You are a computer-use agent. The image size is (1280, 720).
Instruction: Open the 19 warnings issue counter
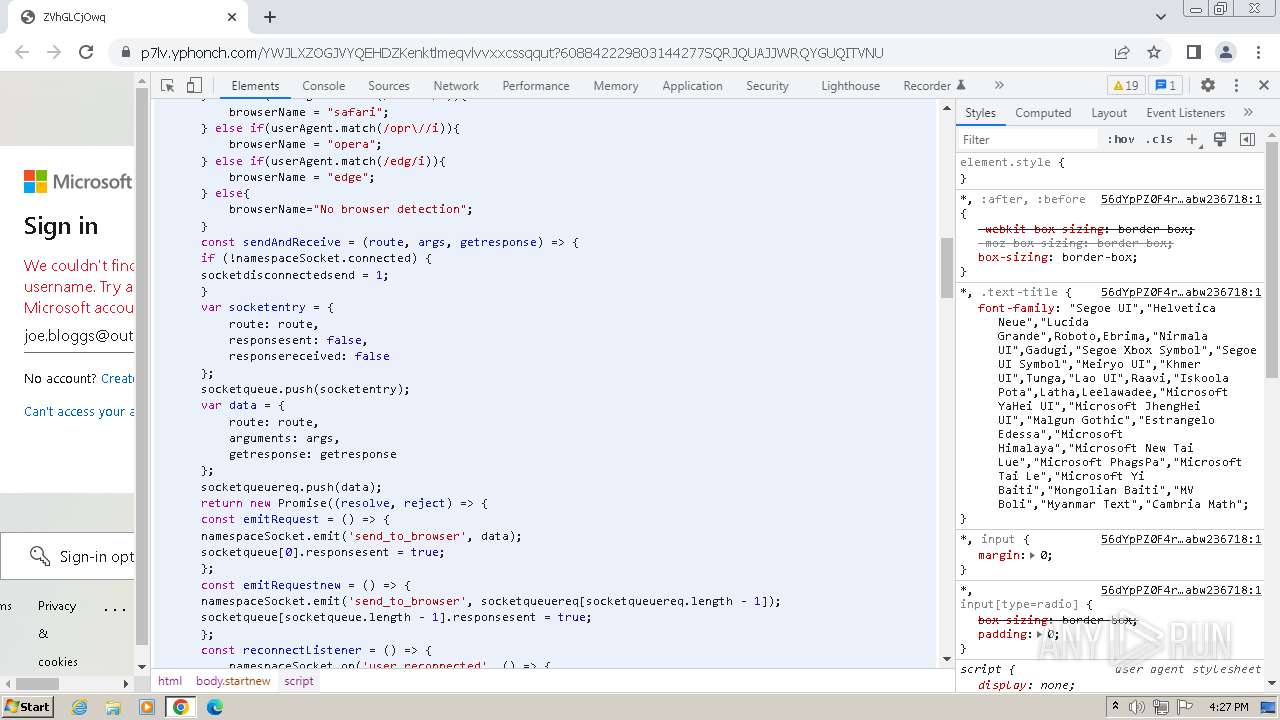pos(1125,86)
